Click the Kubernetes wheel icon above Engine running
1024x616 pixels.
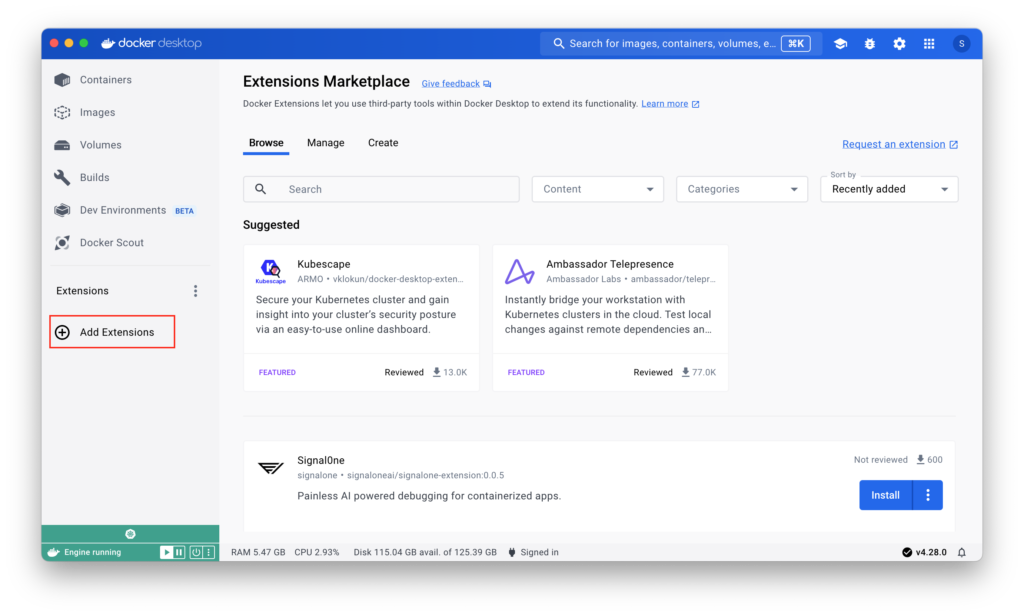[130, 534]
